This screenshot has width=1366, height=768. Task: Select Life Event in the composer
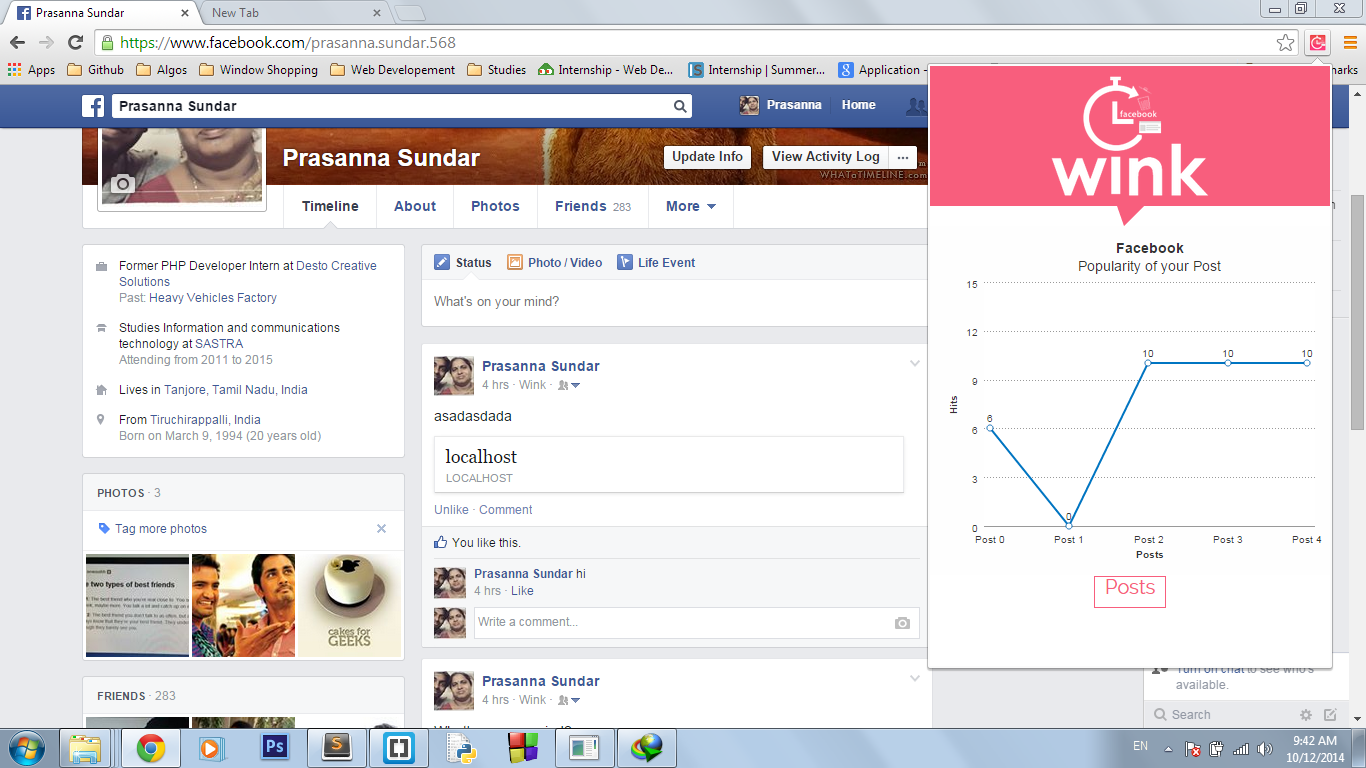(656, 263)
